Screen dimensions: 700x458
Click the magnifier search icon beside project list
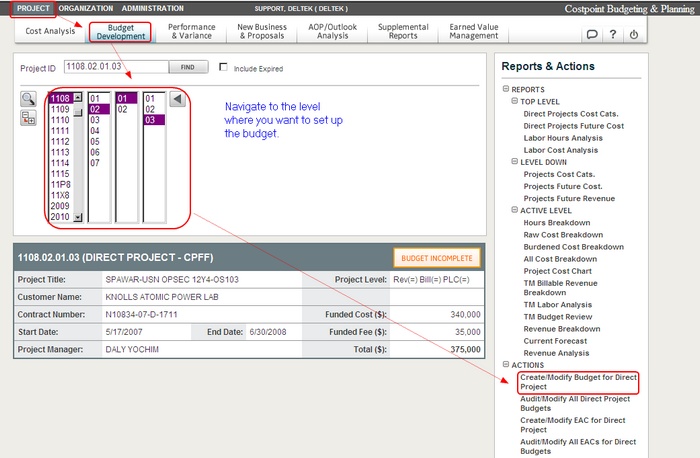tap(28, 99)
